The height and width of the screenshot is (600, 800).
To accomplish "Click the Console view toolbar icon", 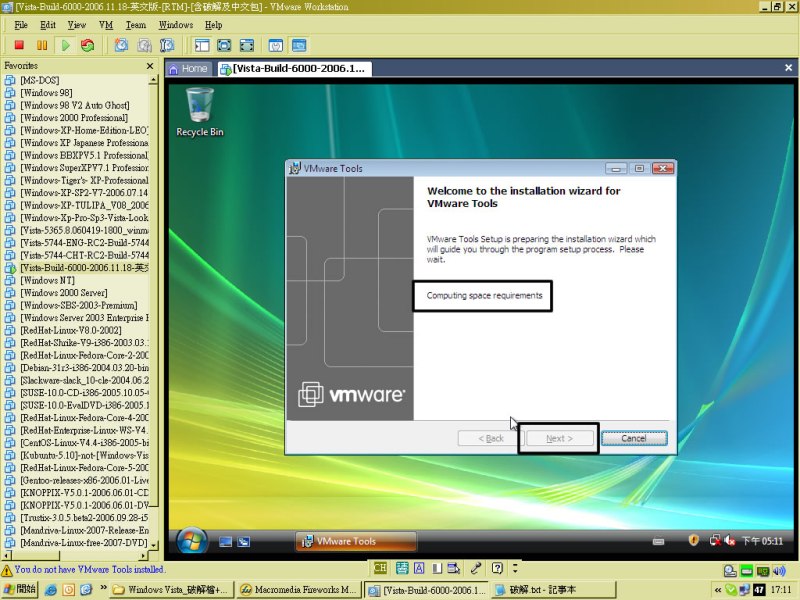I will click(x=299, y=45).
